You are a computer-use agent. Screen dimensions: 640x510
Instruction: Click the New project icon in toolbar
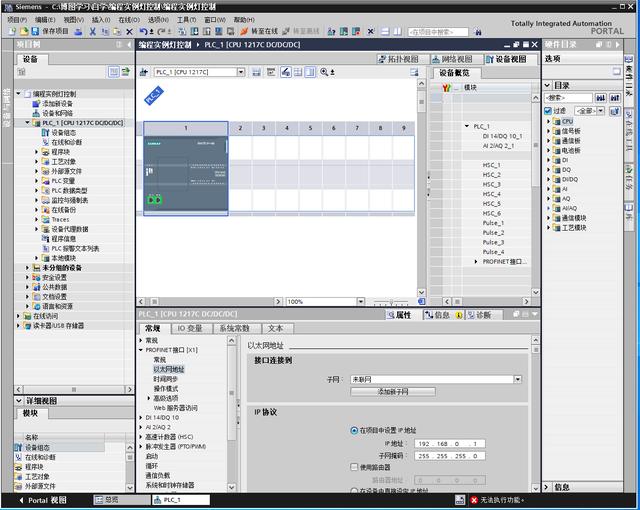(12, 31)
